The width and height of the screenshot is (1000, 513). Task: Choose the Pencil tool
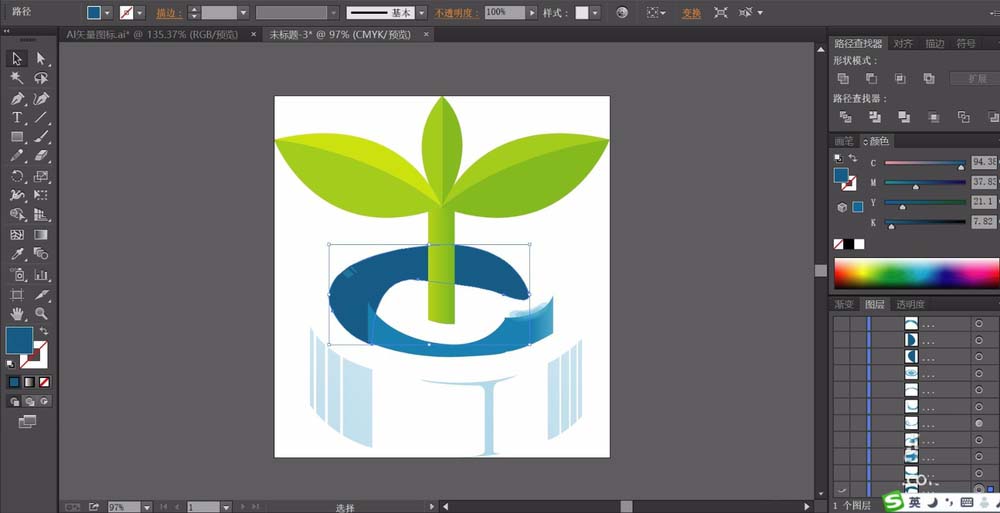point(17,156)
